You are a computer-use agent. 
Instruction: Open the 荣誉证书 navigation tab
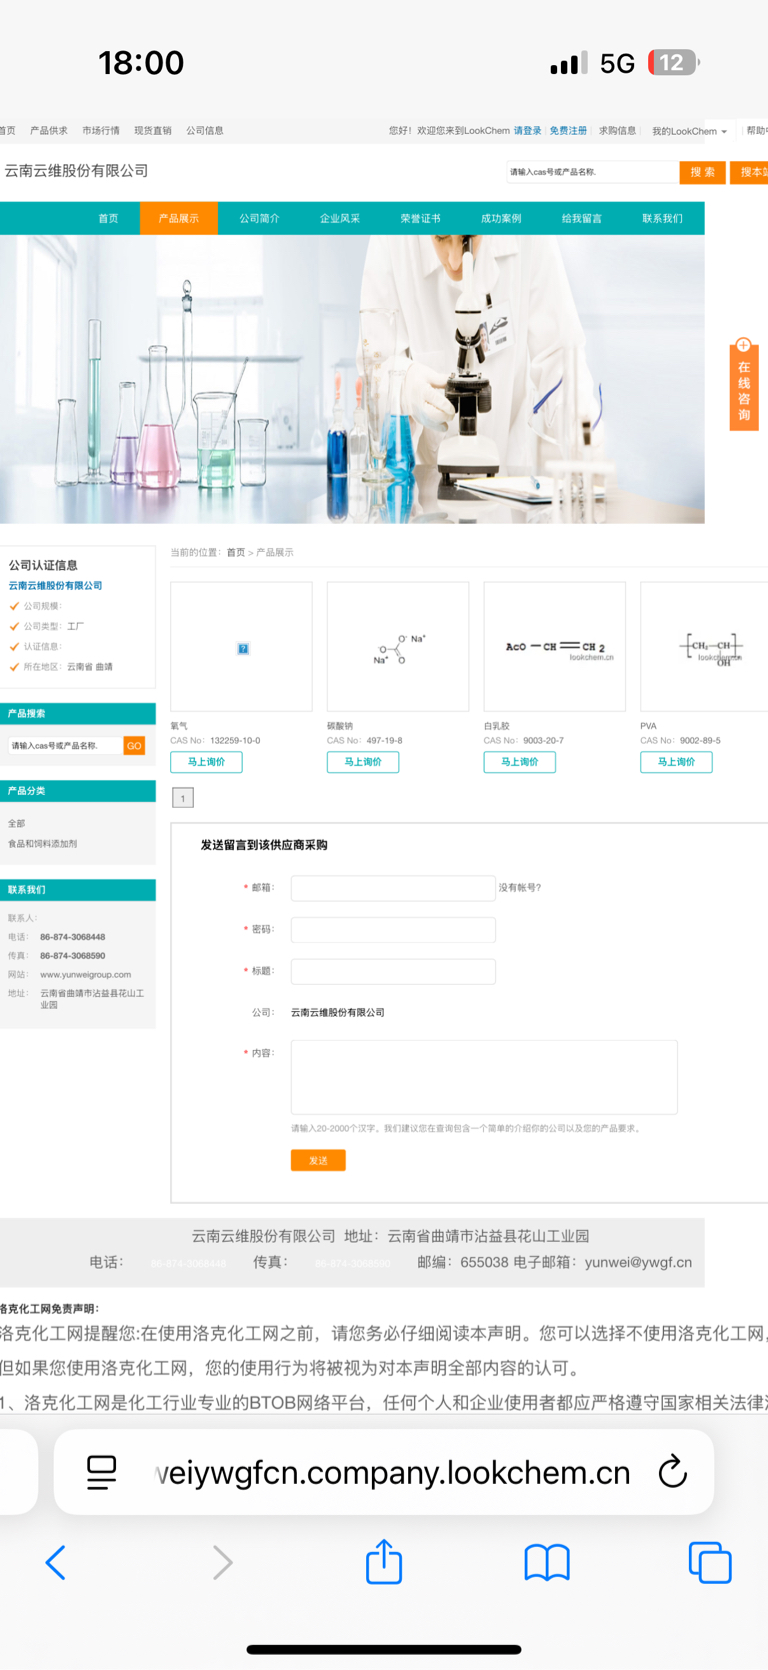click(420, 218)
